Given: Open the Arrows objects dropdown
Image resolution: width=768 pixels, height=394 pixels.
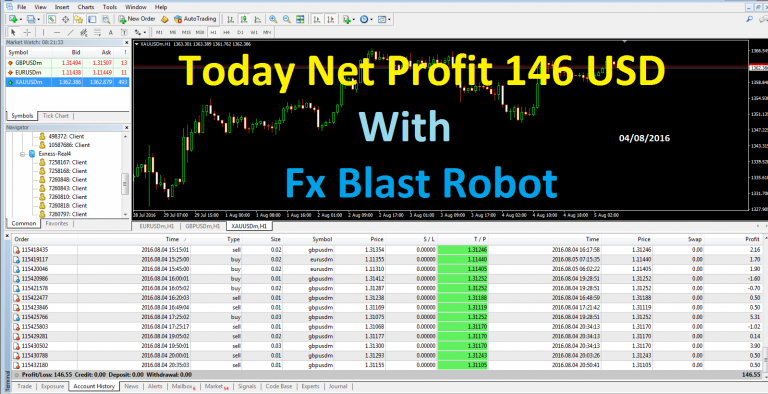Looking at the screenshot, I should pyautogui.click(x=140, y=32).
